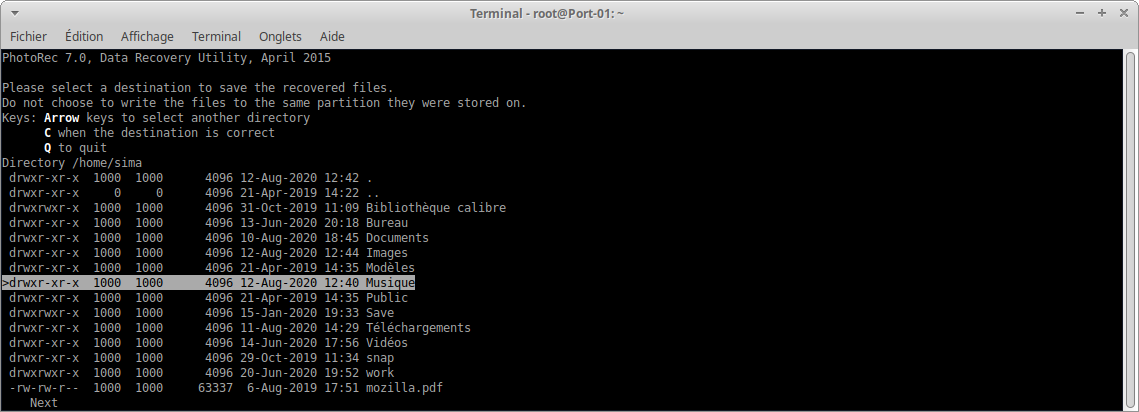Screen dimensions: 1139x412
Task: Open the Édition menu
Action: [84, 36]
